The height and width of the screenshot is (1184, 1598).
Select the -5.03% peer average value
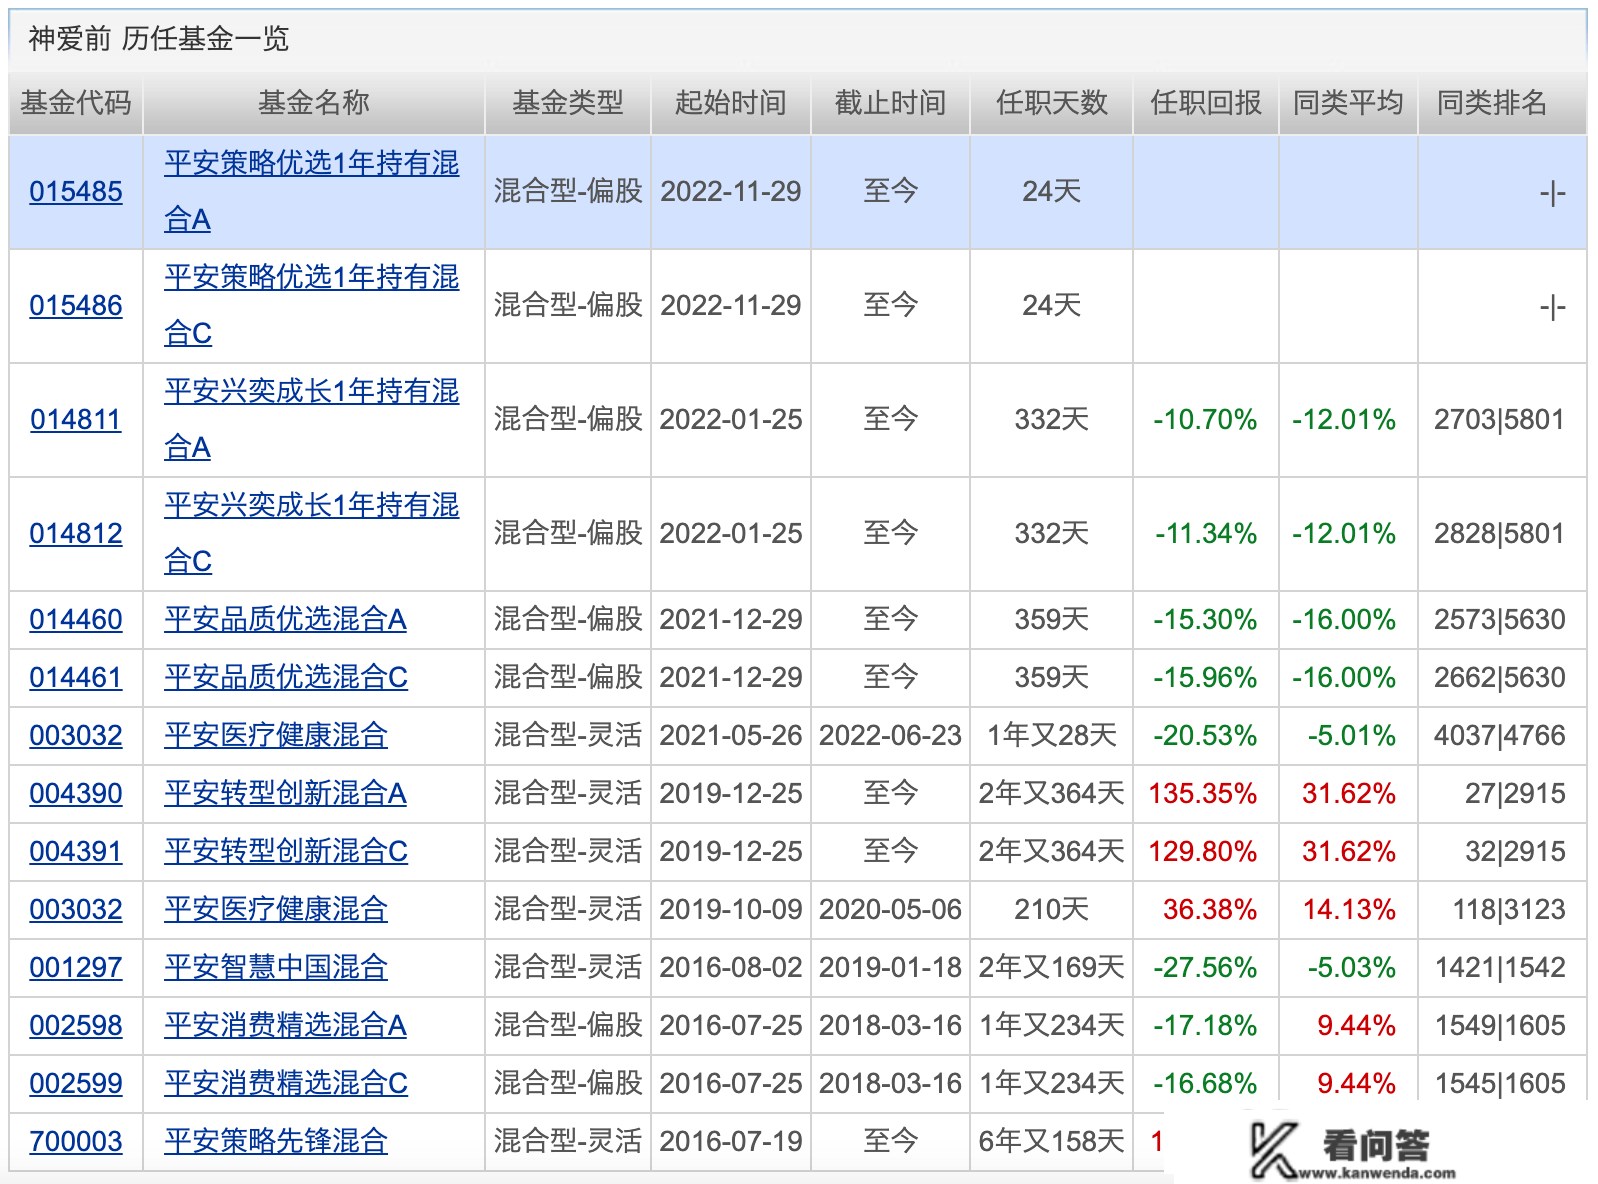[1352, 968]
